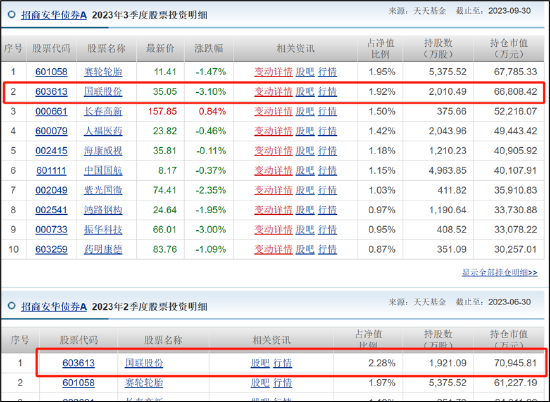Click stock code 601111 中国国航
This screenshot has height=402, width=550.
tap(51, 171)
